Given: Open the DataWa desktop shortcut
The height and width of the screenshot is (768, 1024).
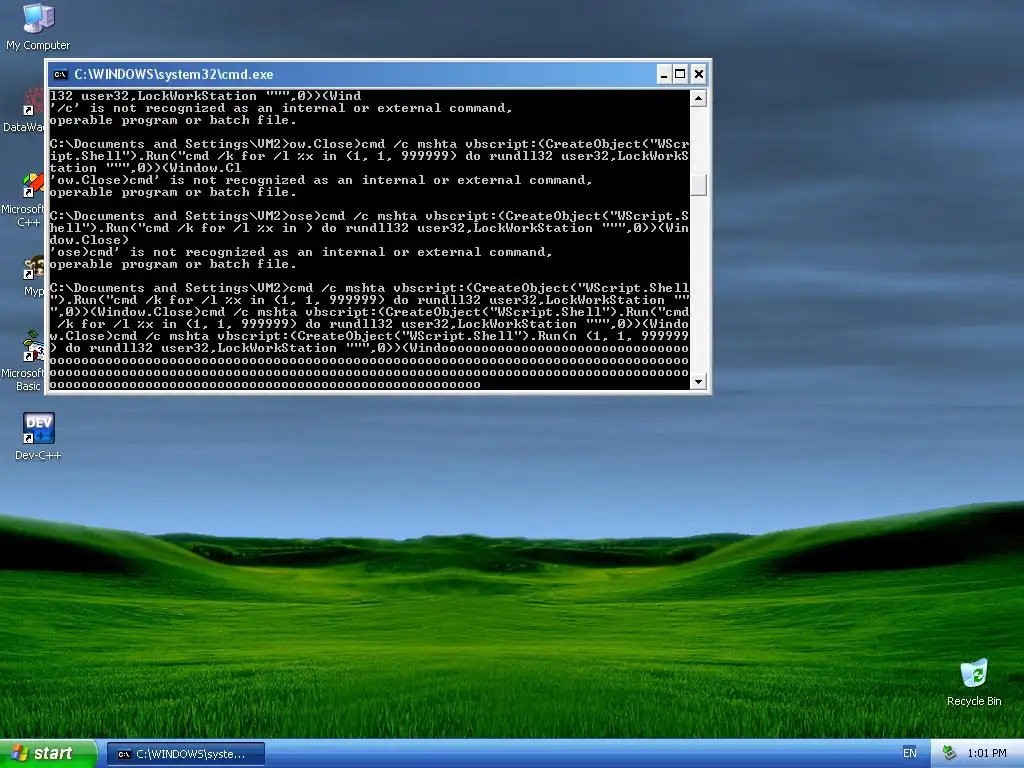Looking at the screenshot, I should tap(24, 111).
